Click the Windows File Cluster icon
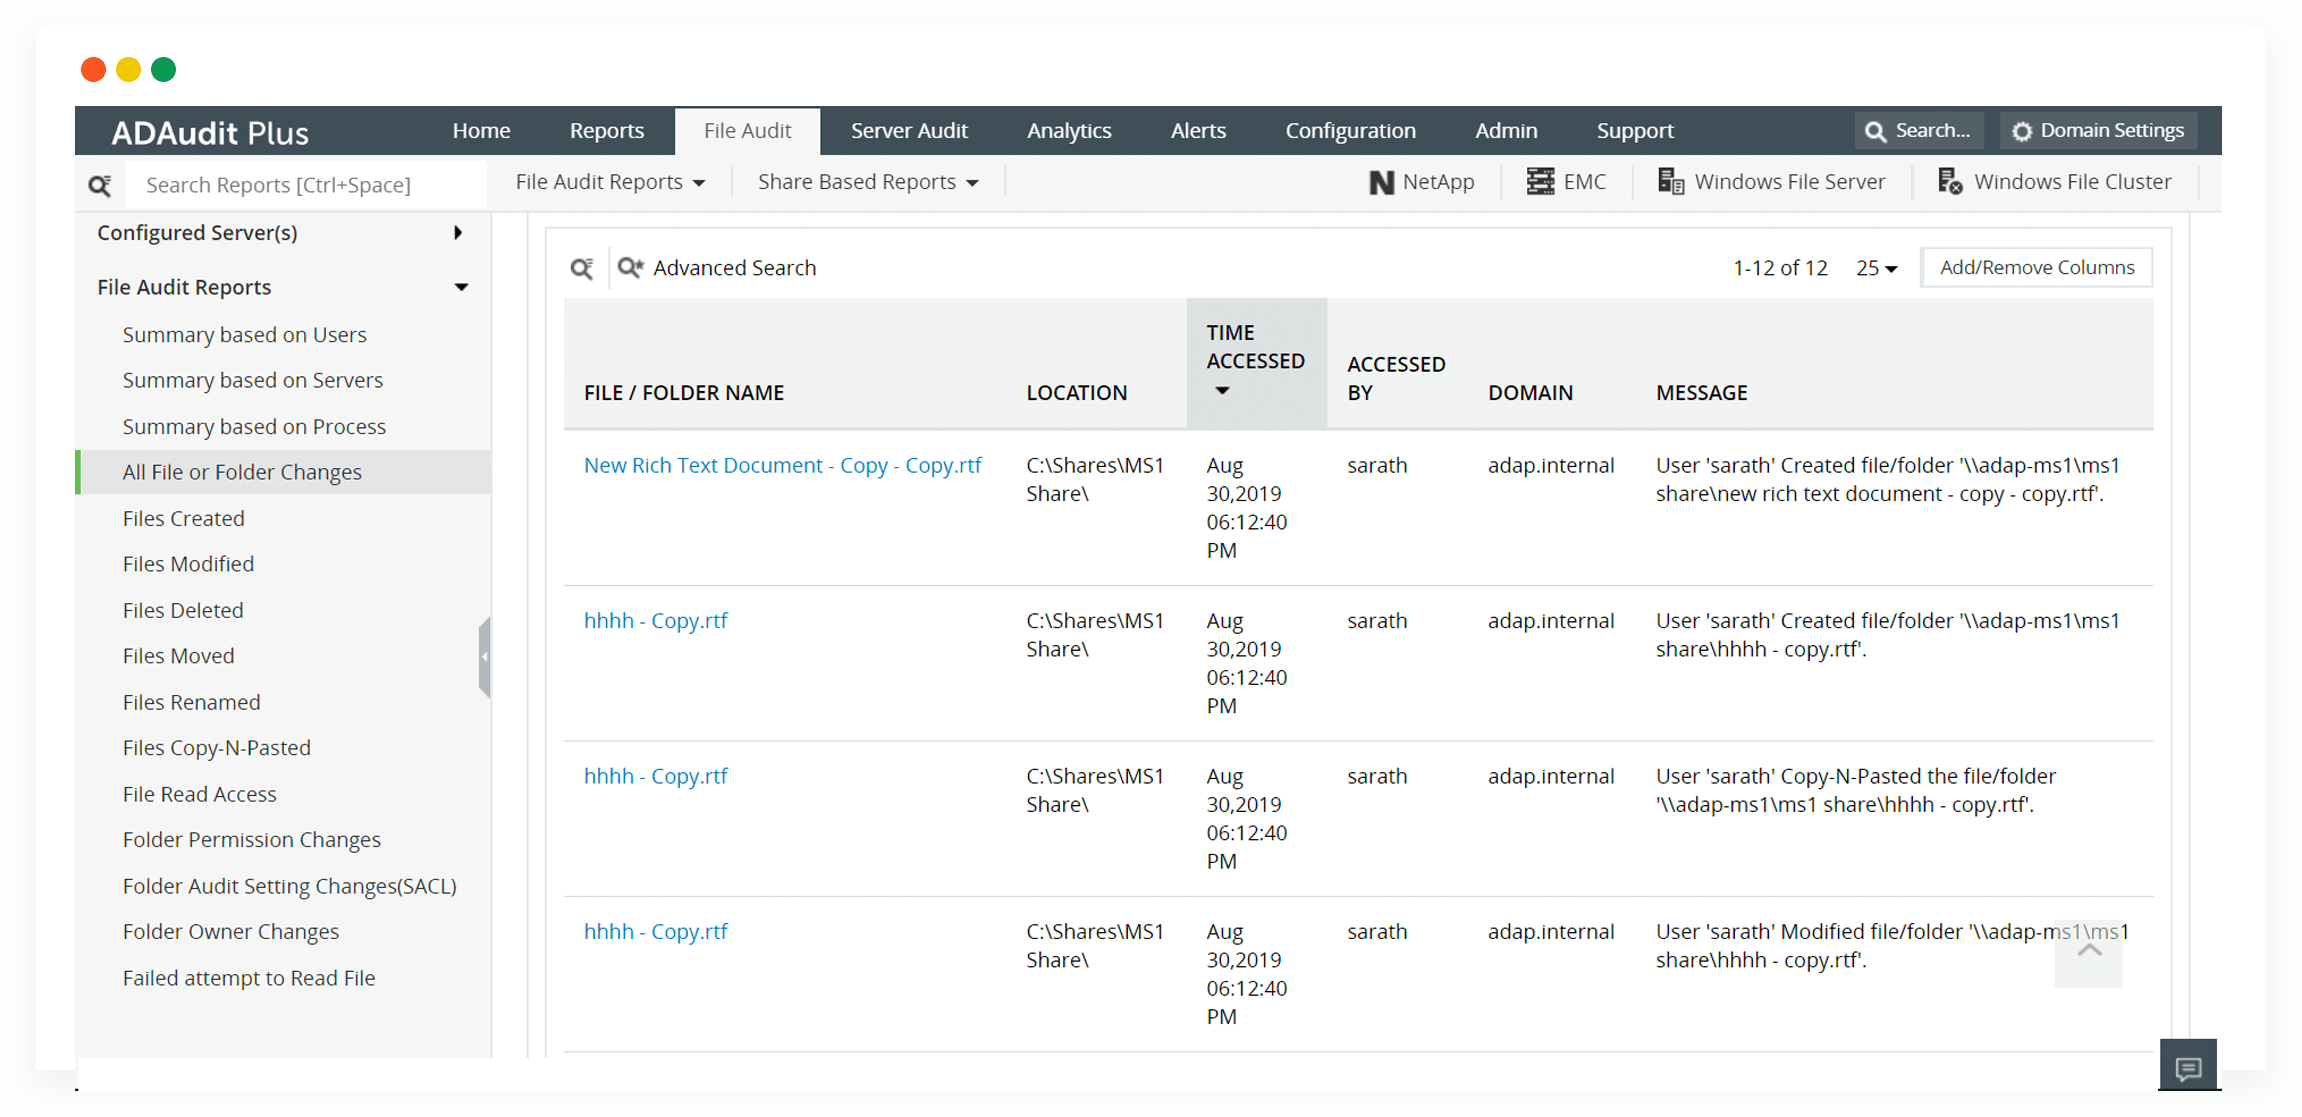The height and width of the screenshot is (1117, 2302). pyautogui.click(x=1950, y=182)
